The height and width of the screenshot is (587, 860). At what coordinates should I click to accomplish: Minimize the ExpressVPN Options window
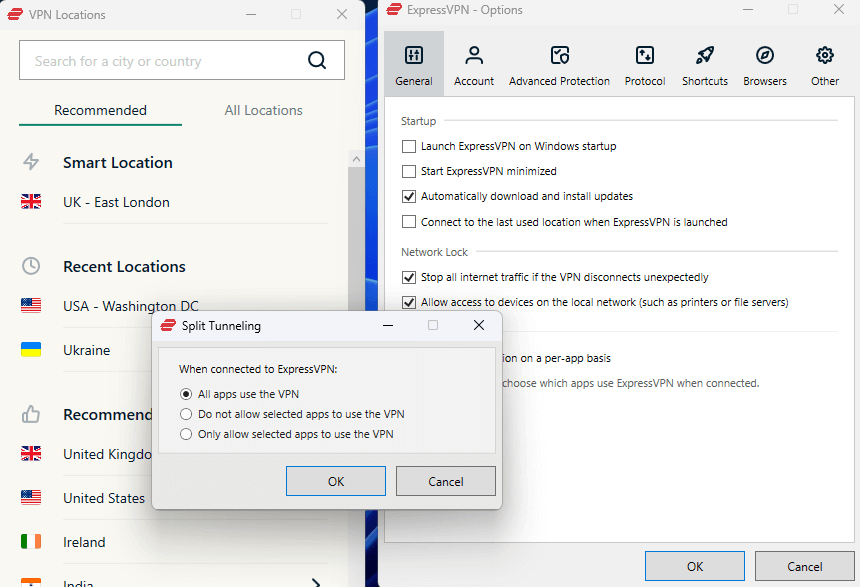[748, 9]
